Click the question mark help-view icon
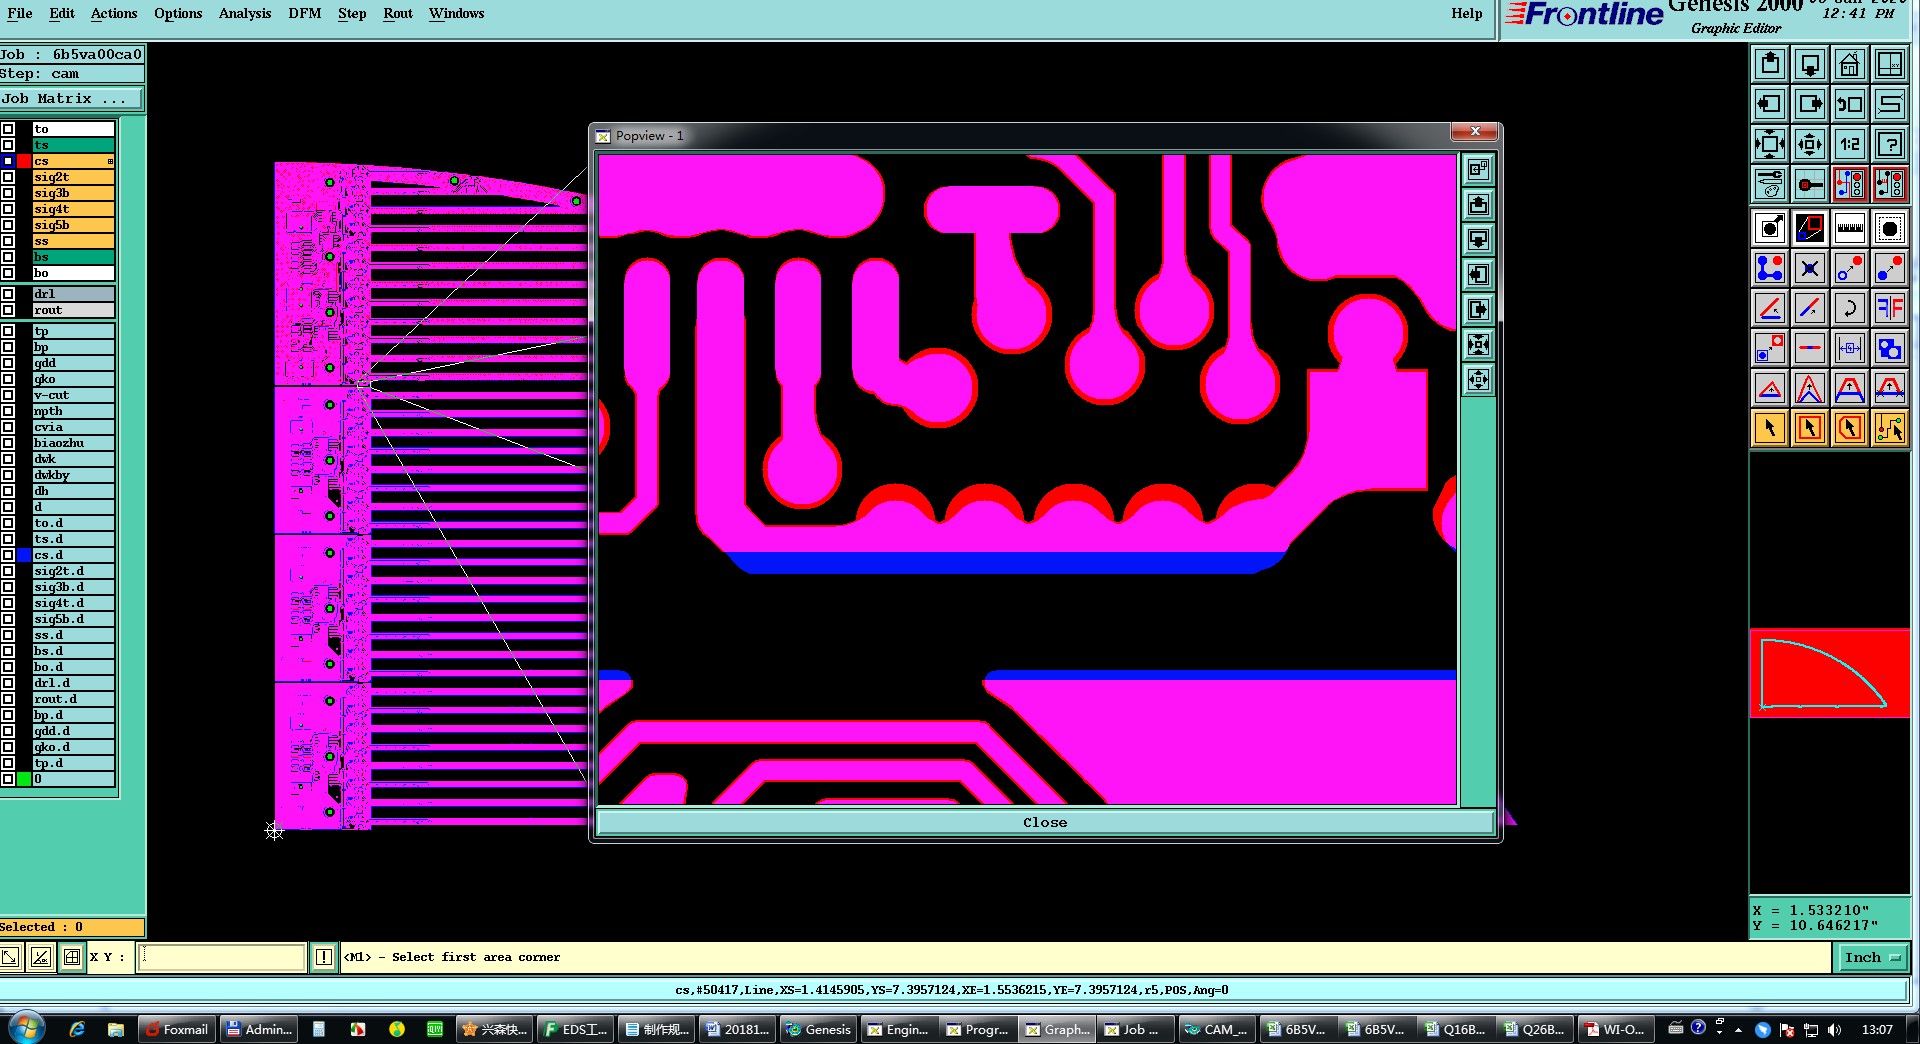 coord(1890,144)
